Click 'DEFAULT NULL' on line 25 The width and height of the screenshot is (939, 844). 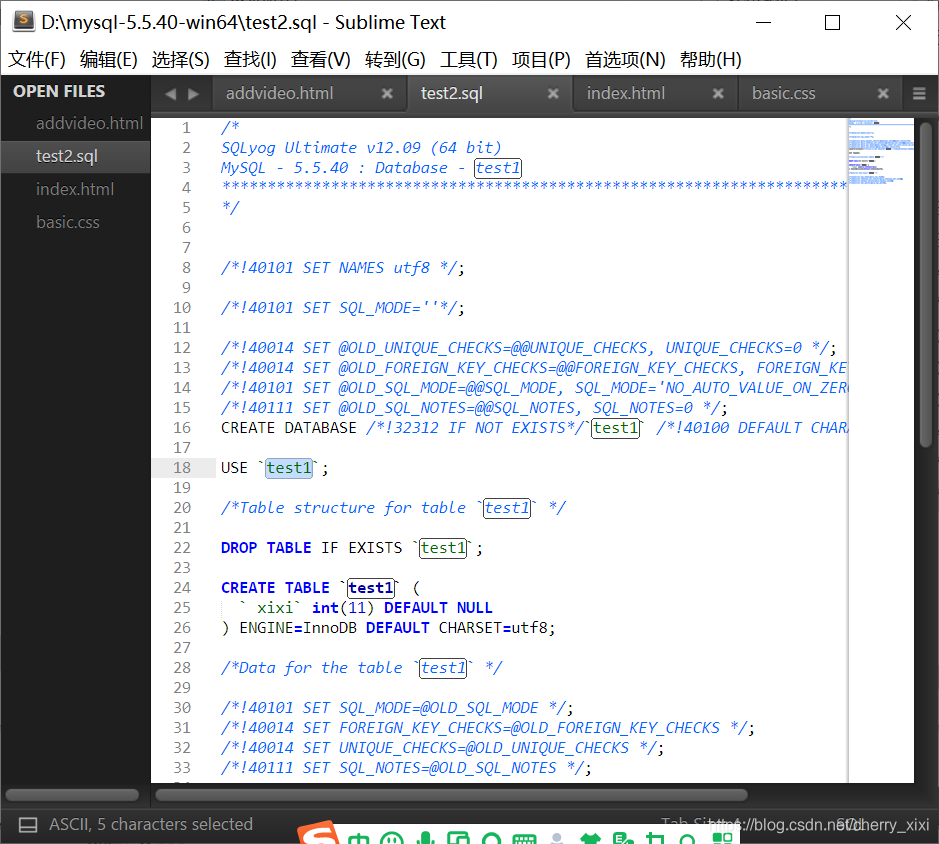(438, 608)
